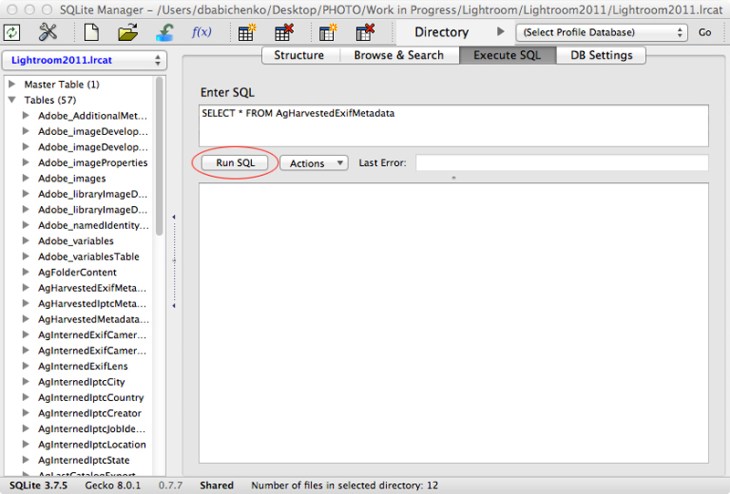This screenshot has width=730, height=494.
Task: Click the User-Defined Functions f(x) icon
Action: coord(201,32)
